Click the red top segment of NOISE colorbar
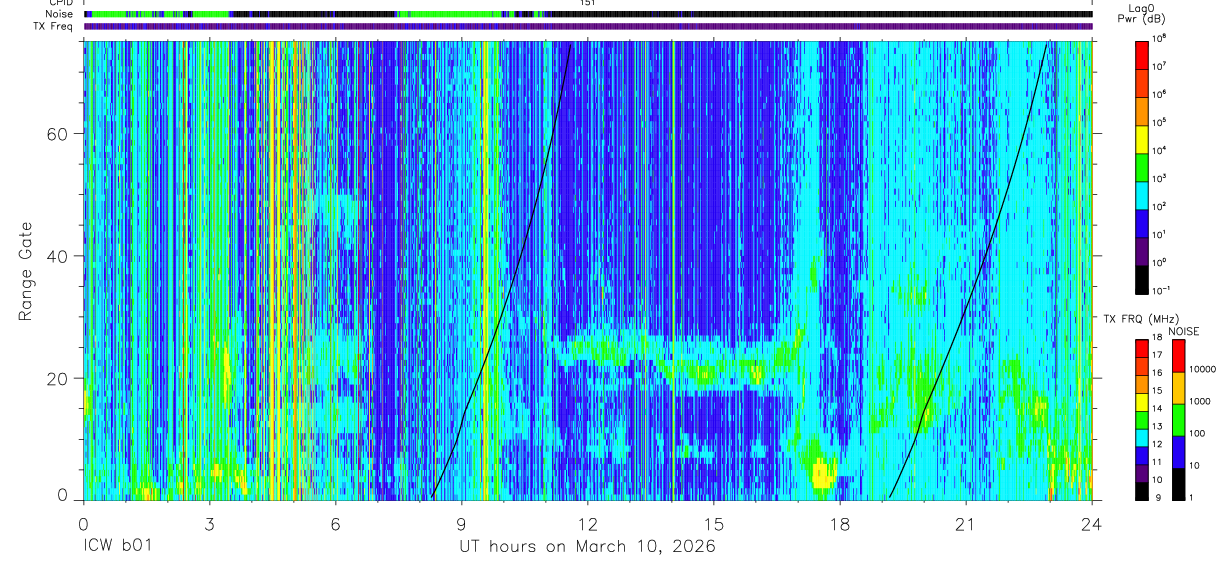 (1178, 356)
